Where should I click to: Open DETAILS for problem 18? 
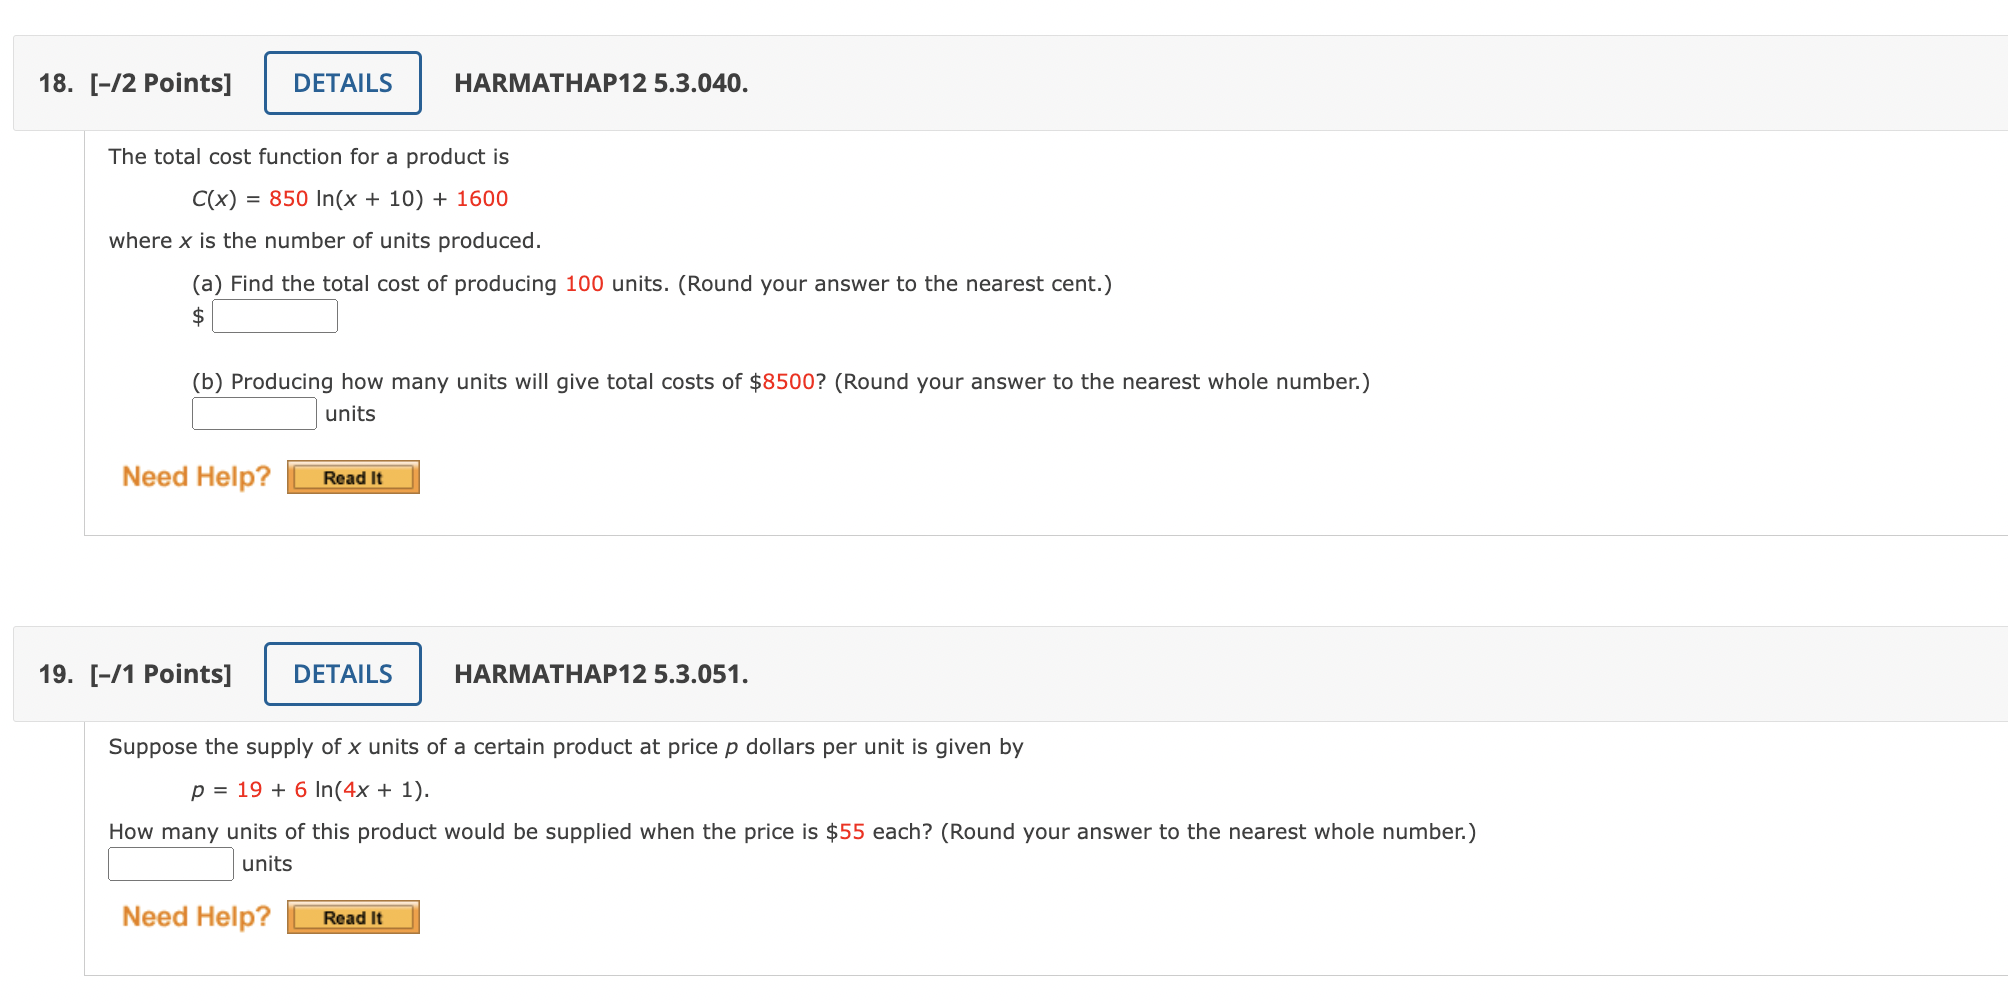(x=342, y=82)
